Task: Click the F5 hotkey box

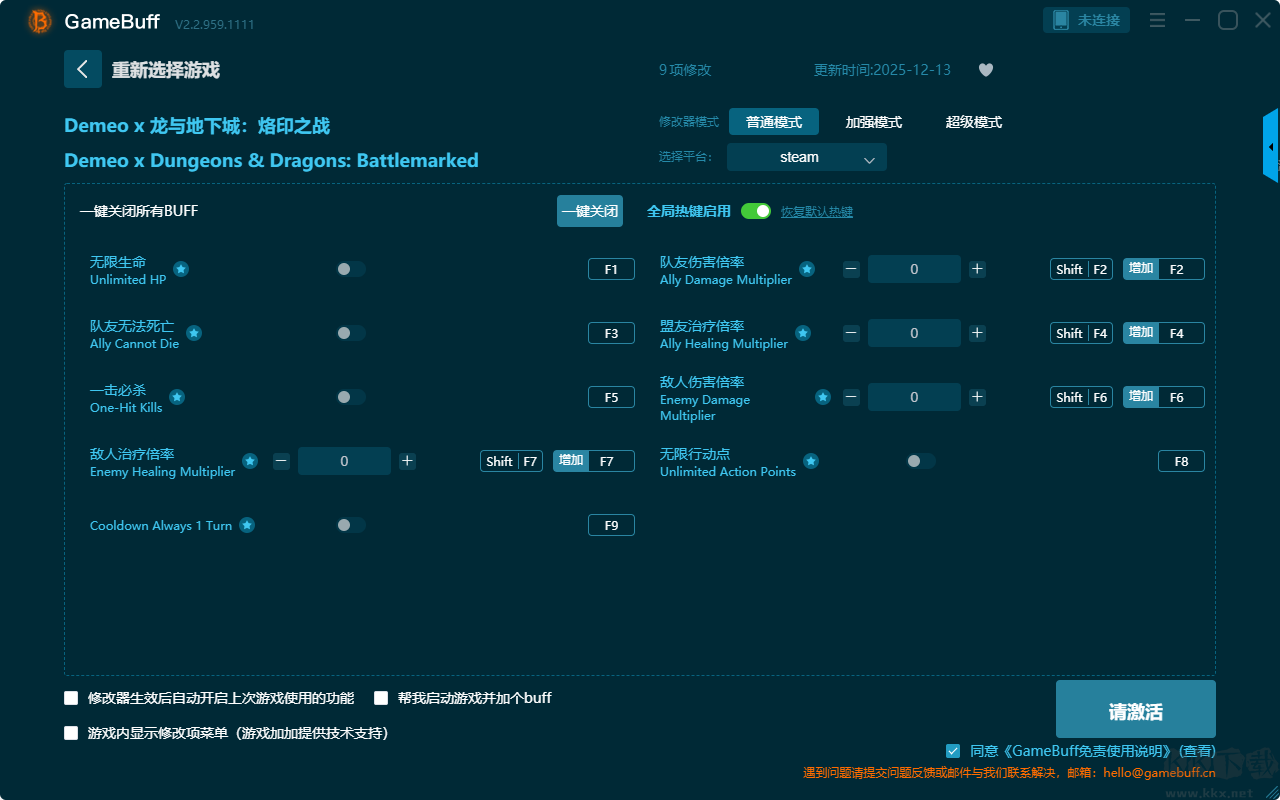Action: (x=611, y=397)
